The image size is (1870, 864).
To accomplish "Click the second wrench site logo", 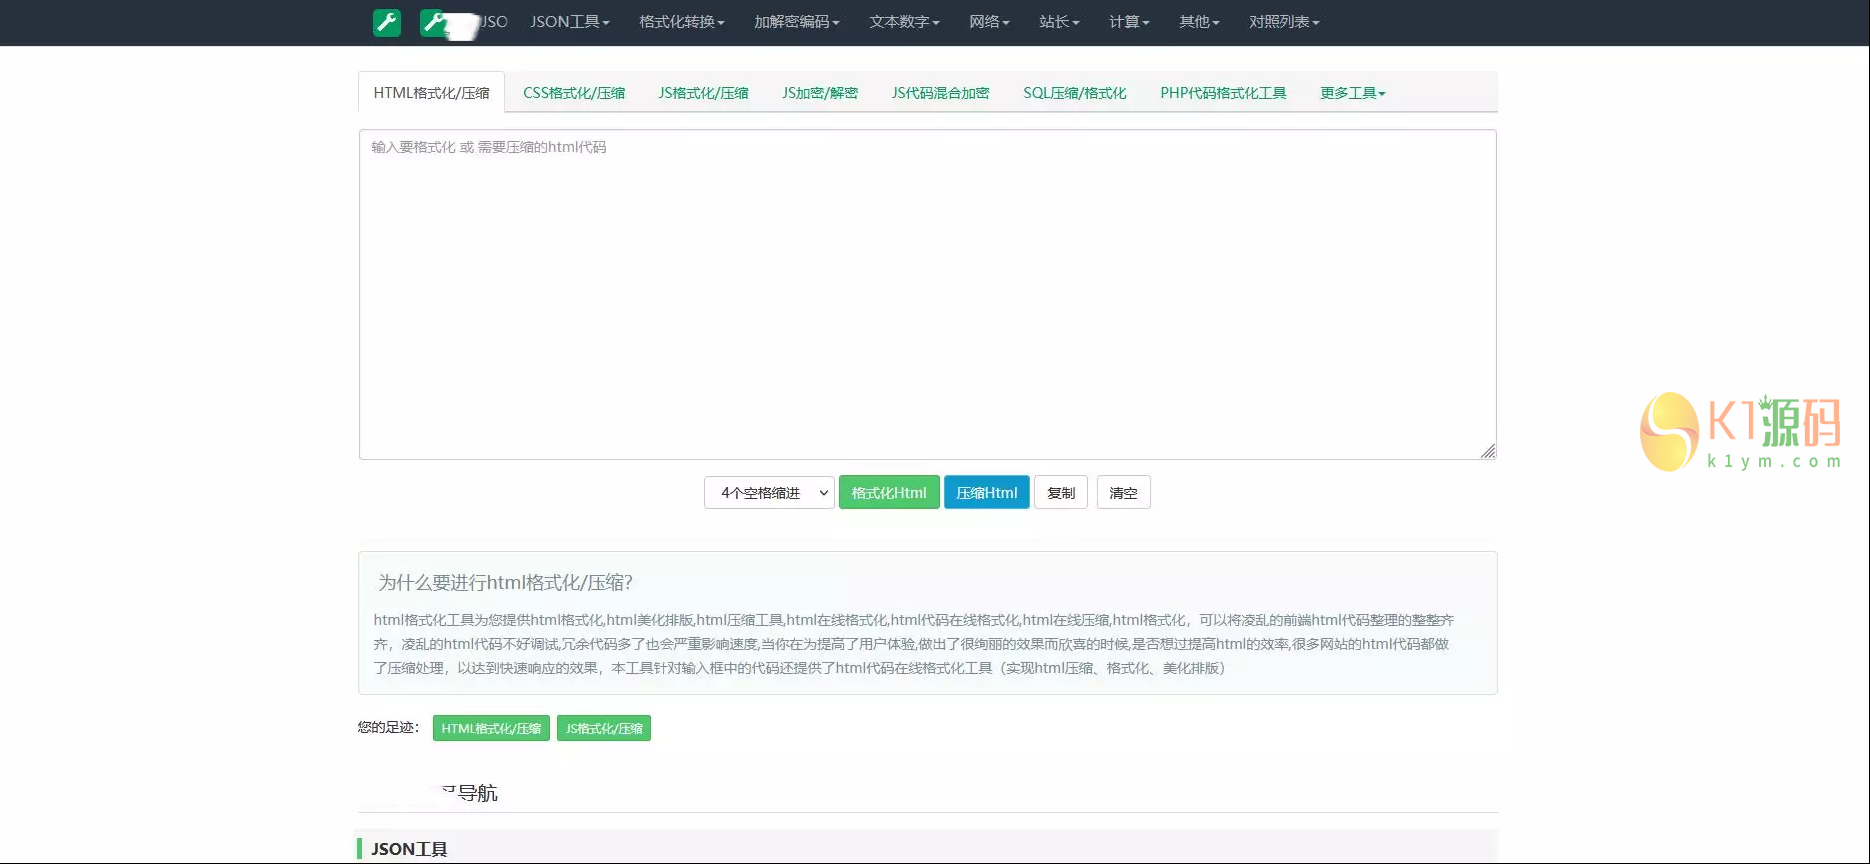I will pos(434,22).
